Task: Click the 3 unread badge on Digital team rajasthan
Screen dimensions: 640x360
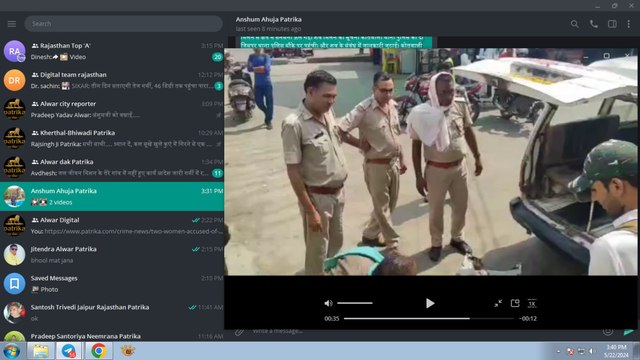Action: click(x=219, y=86)
